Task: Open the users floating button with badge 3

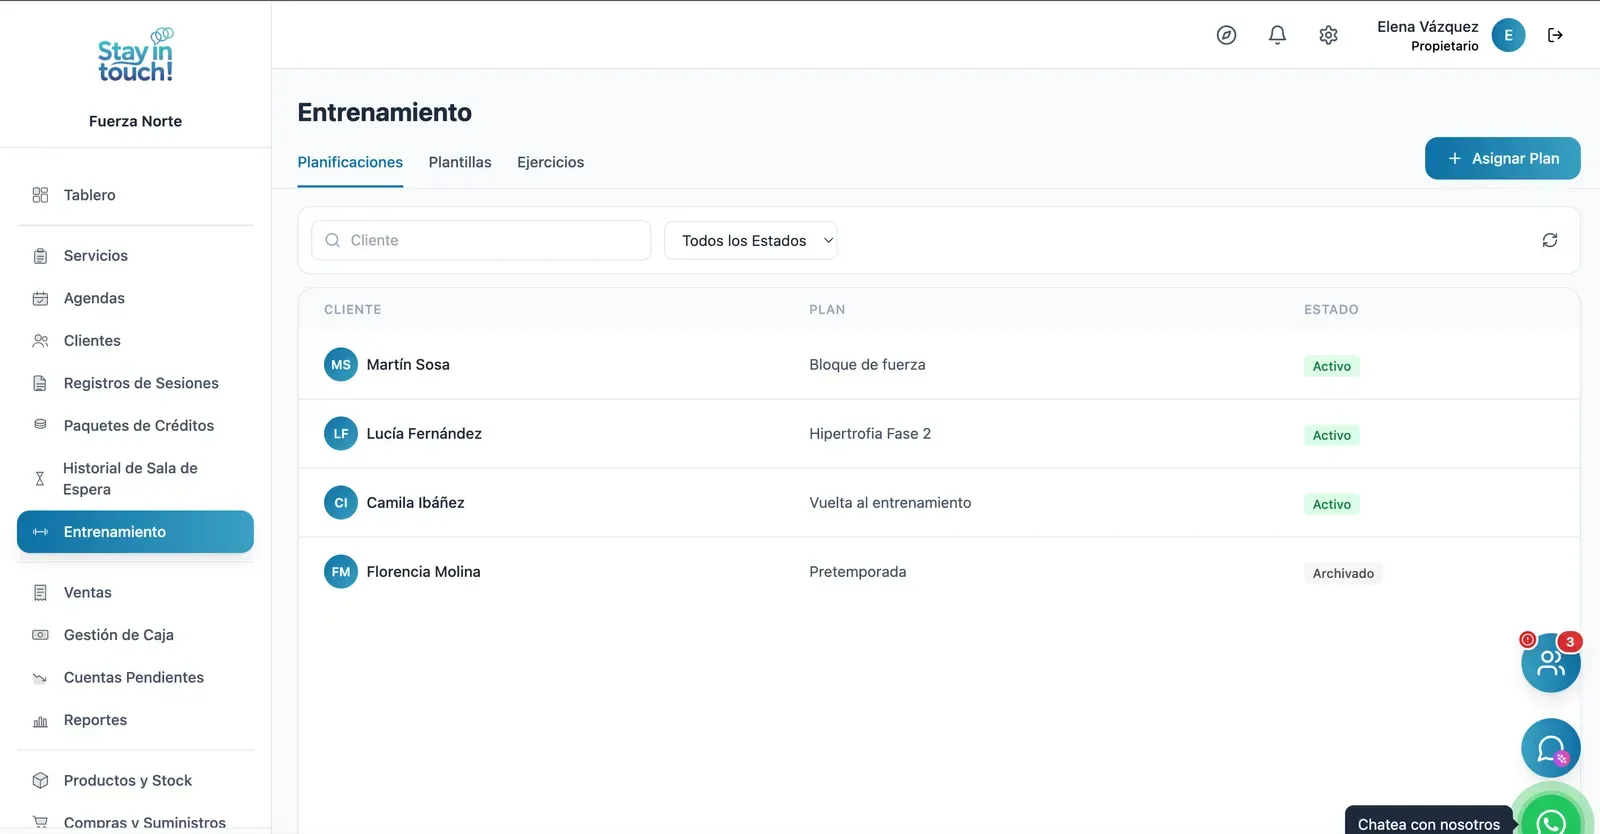Action: click(1551, 662)
